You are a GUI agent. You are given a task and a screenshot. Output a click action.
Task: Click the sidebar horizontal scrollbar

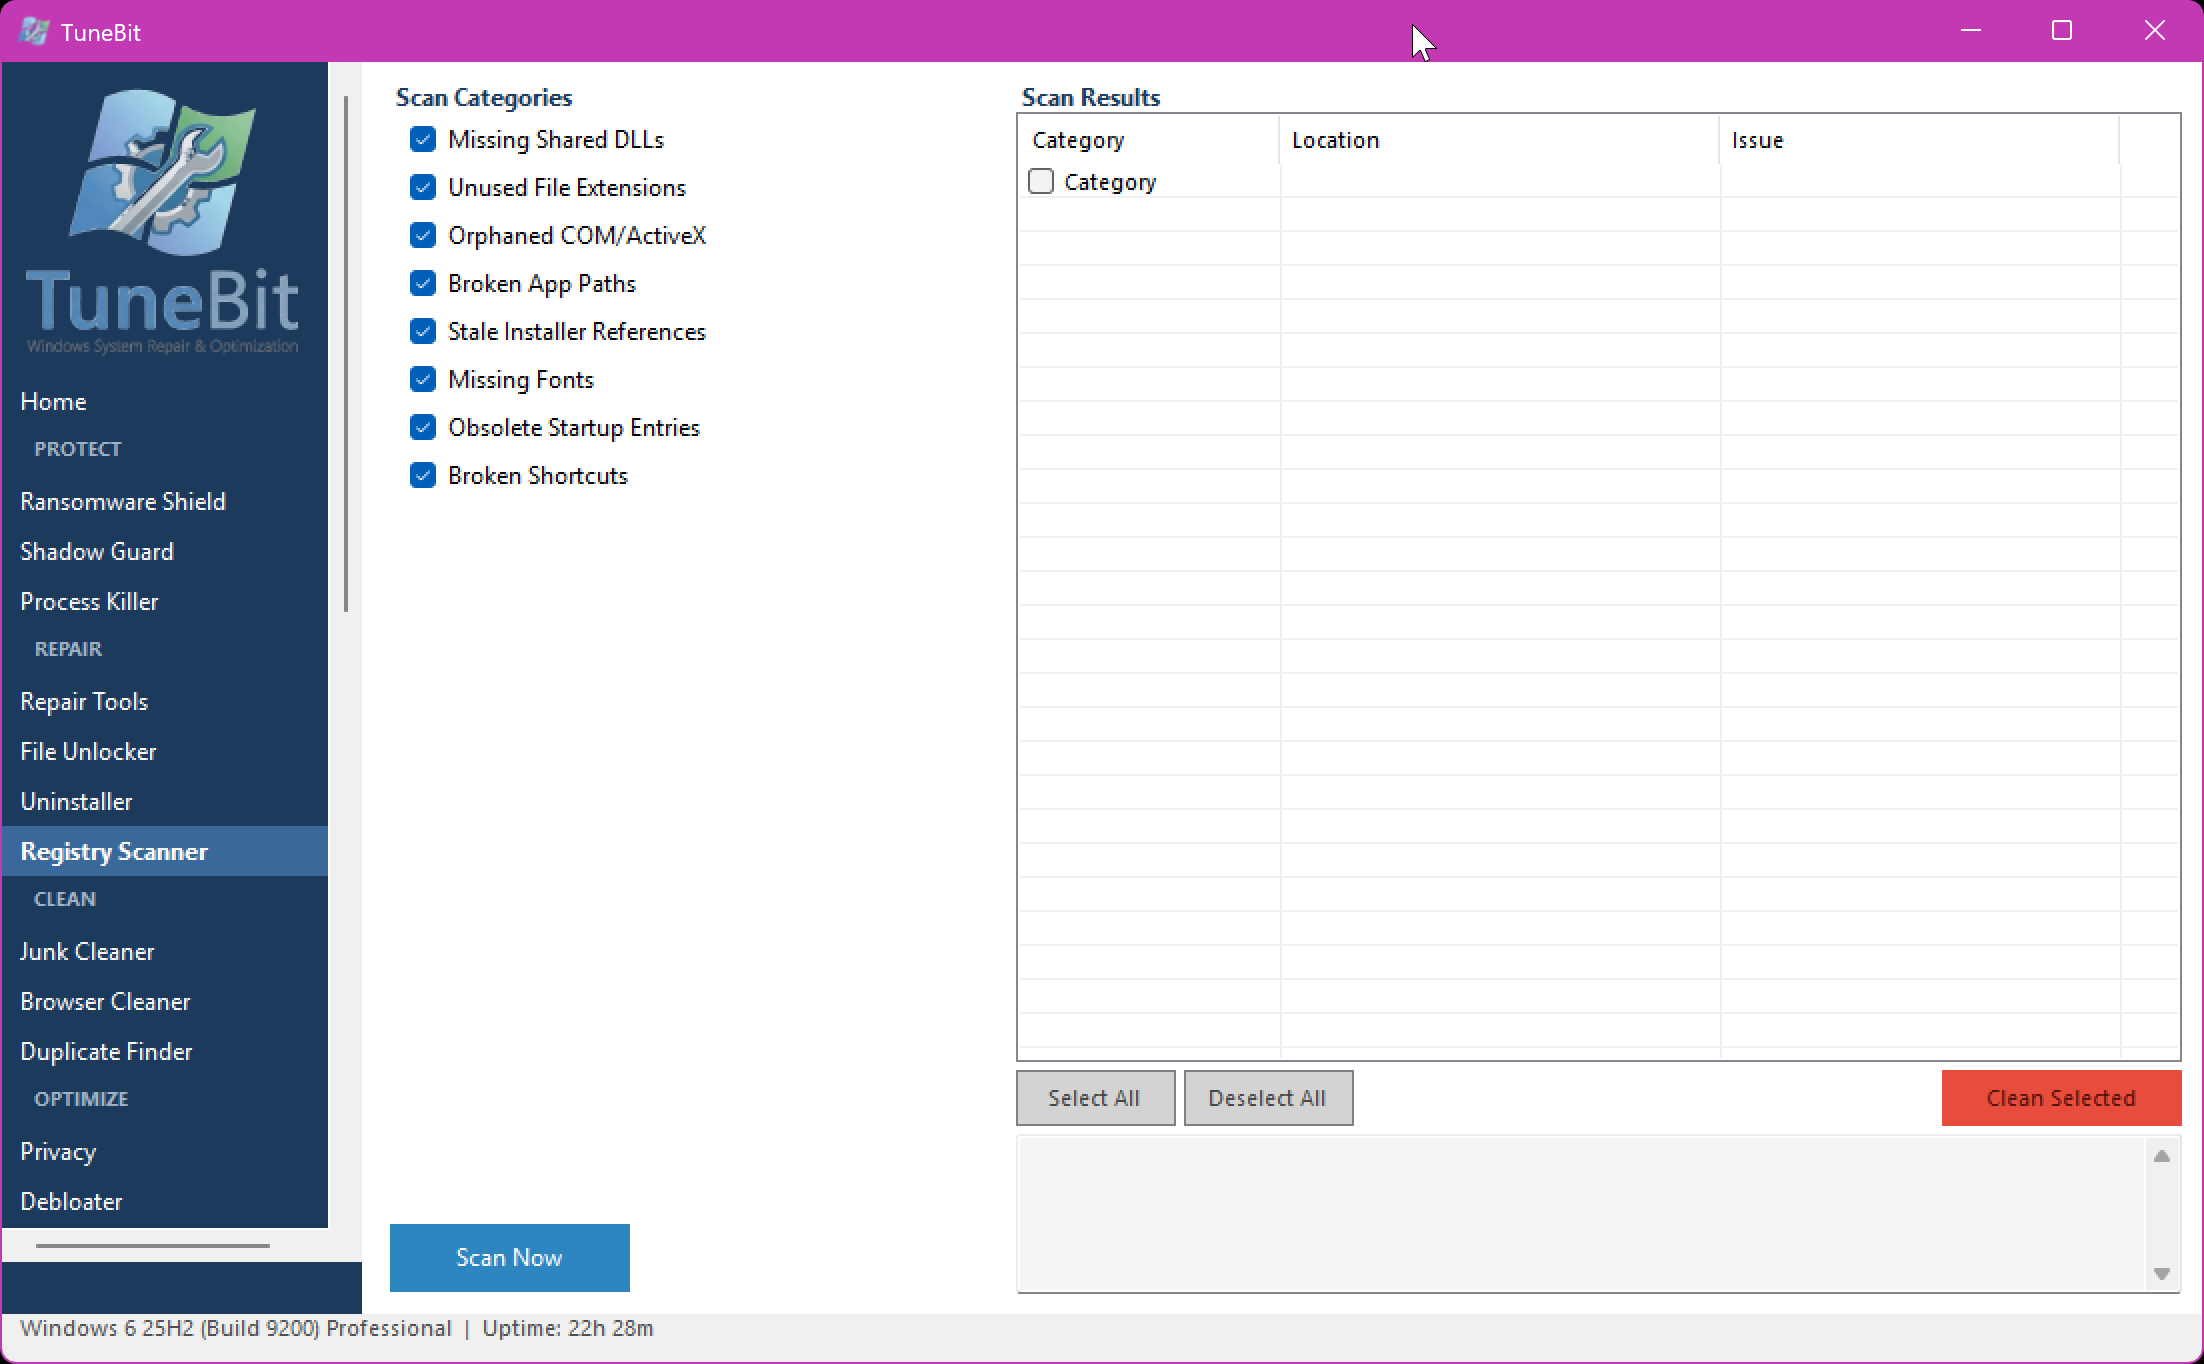point(153,1246)
